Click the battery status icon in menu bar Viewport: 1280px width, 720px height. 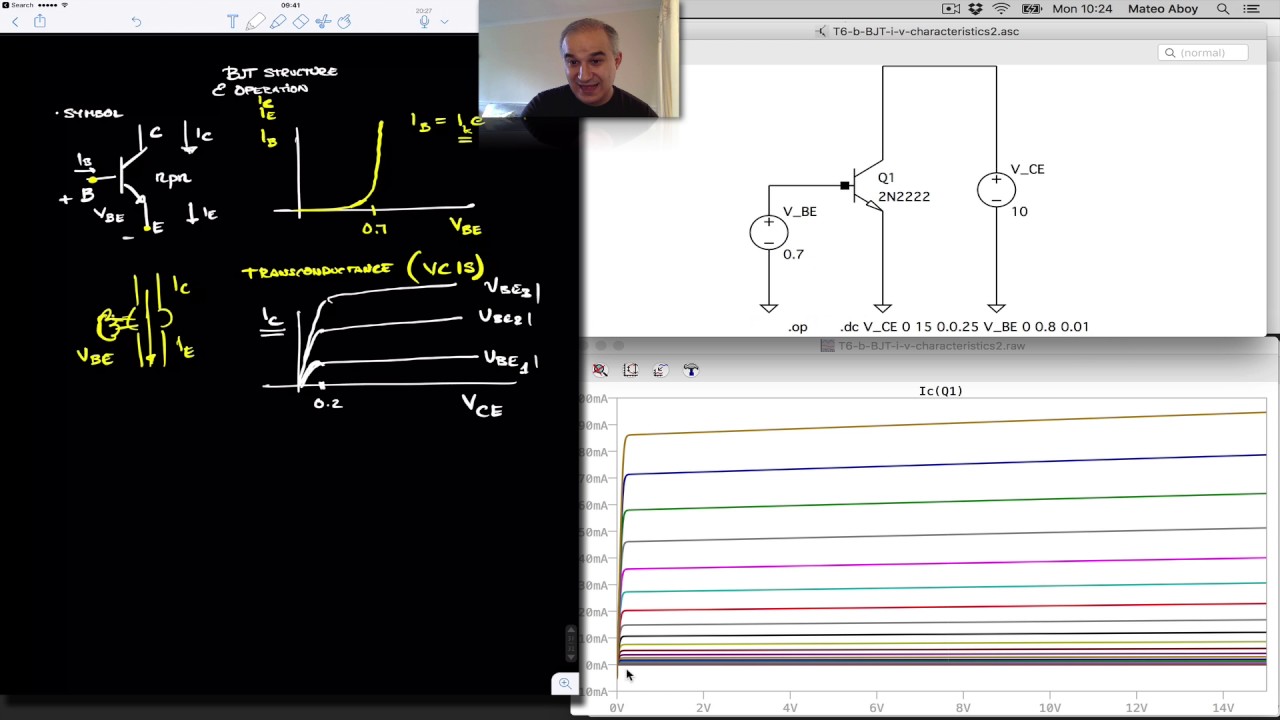click(1031, 9)
